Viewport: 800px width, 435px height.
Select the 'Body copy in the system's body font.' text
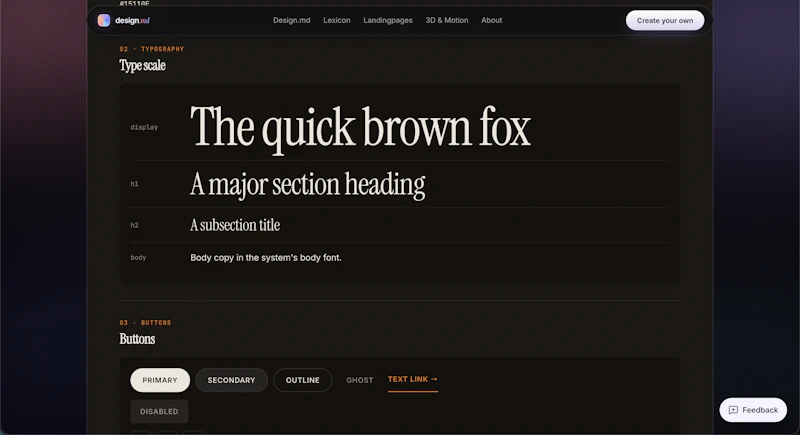(x=266, y=258)
